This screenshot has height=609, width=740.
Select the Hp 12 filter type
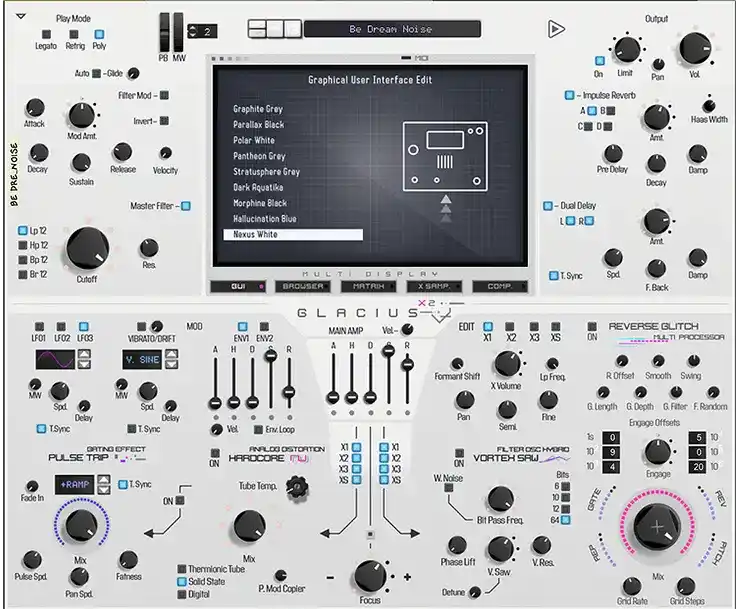(22, 245)
